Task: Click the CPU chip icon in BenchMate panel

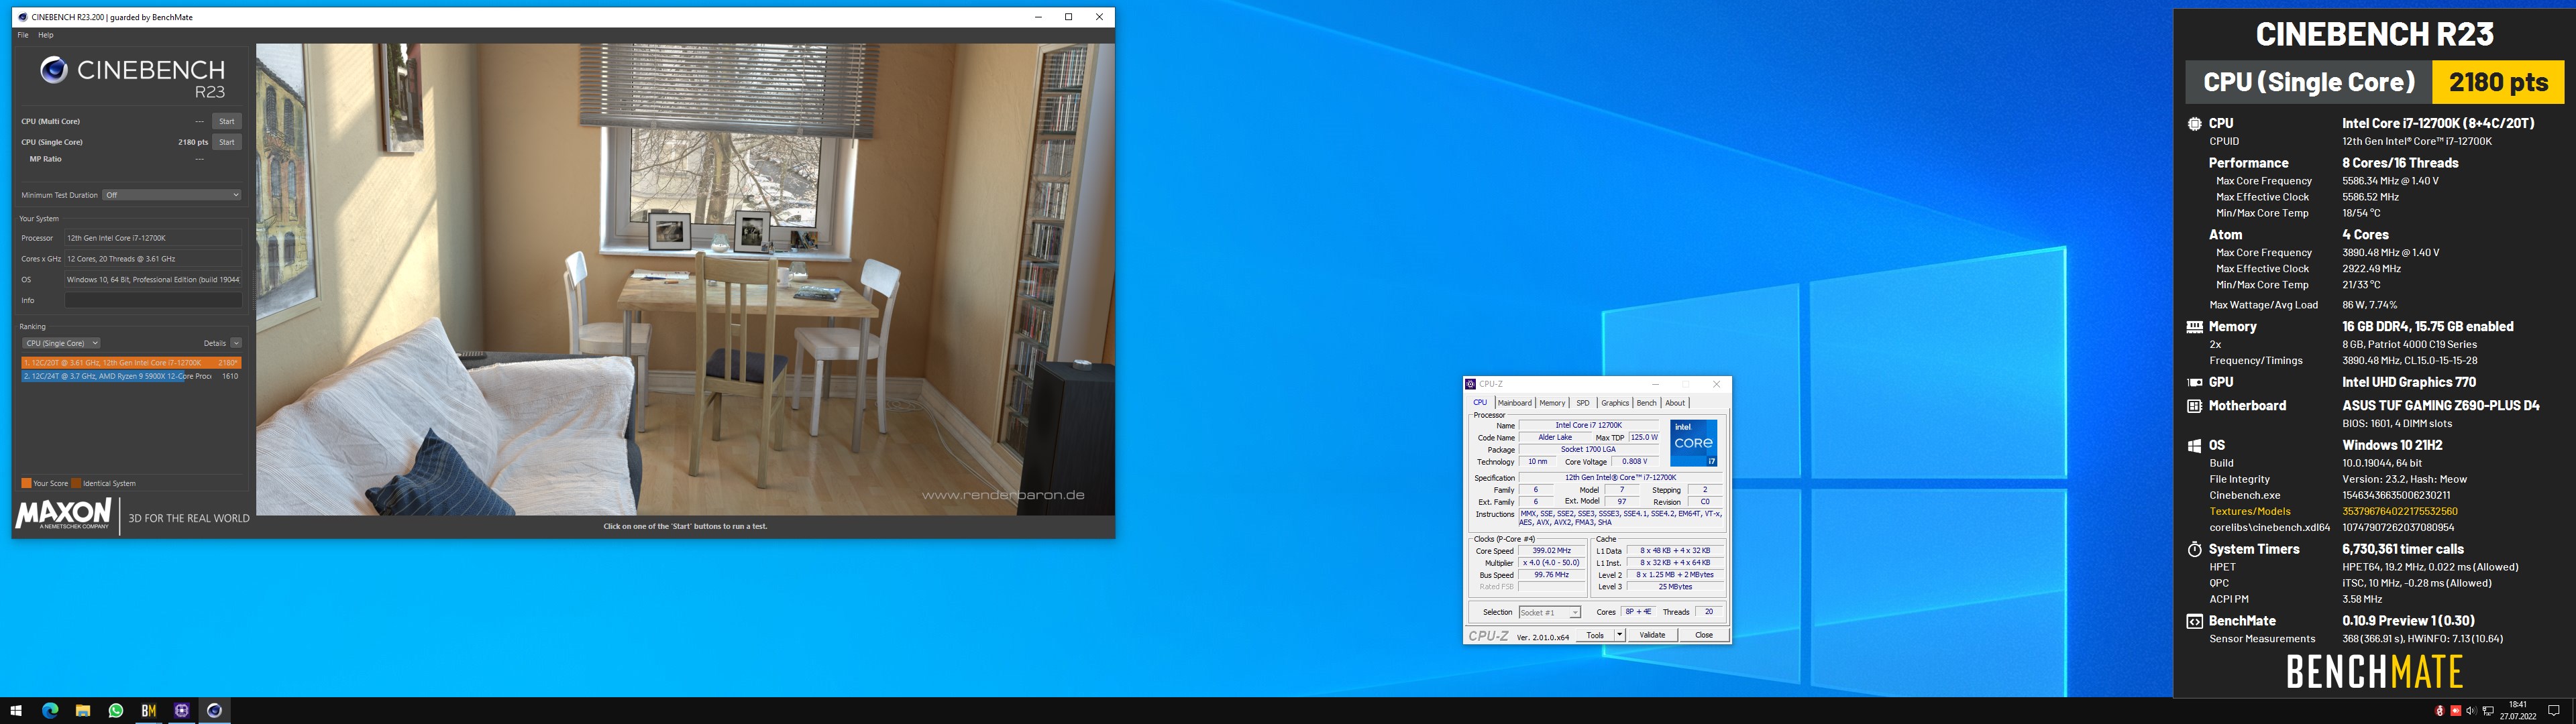Action: [2194, 124]
